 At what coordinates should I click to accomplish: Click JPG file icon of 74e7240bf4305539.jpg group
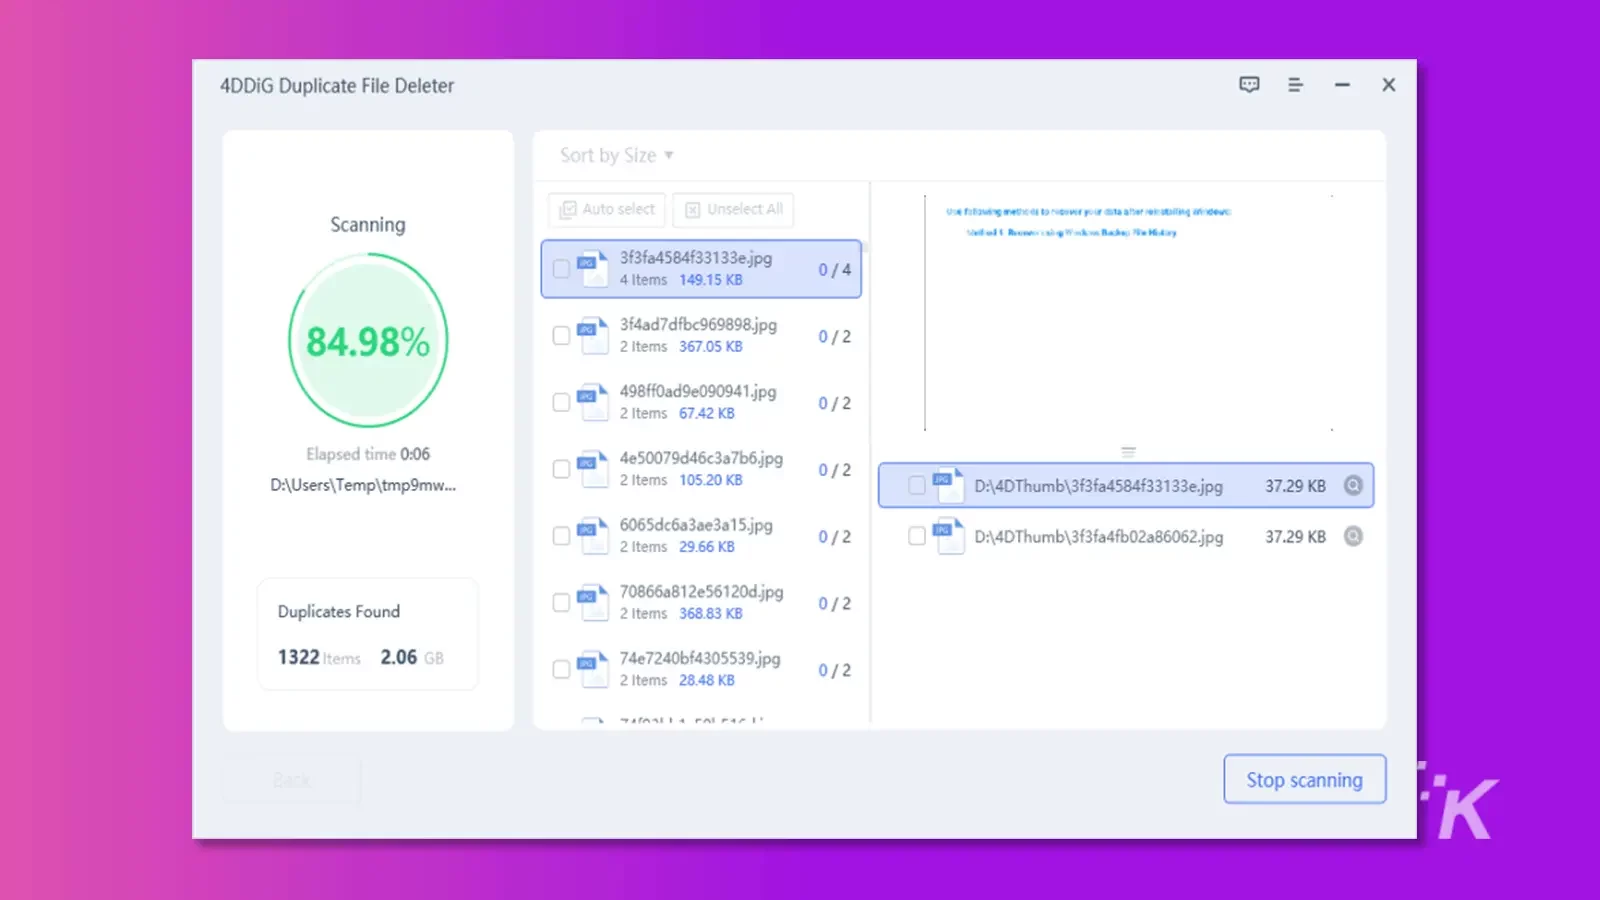593,669
